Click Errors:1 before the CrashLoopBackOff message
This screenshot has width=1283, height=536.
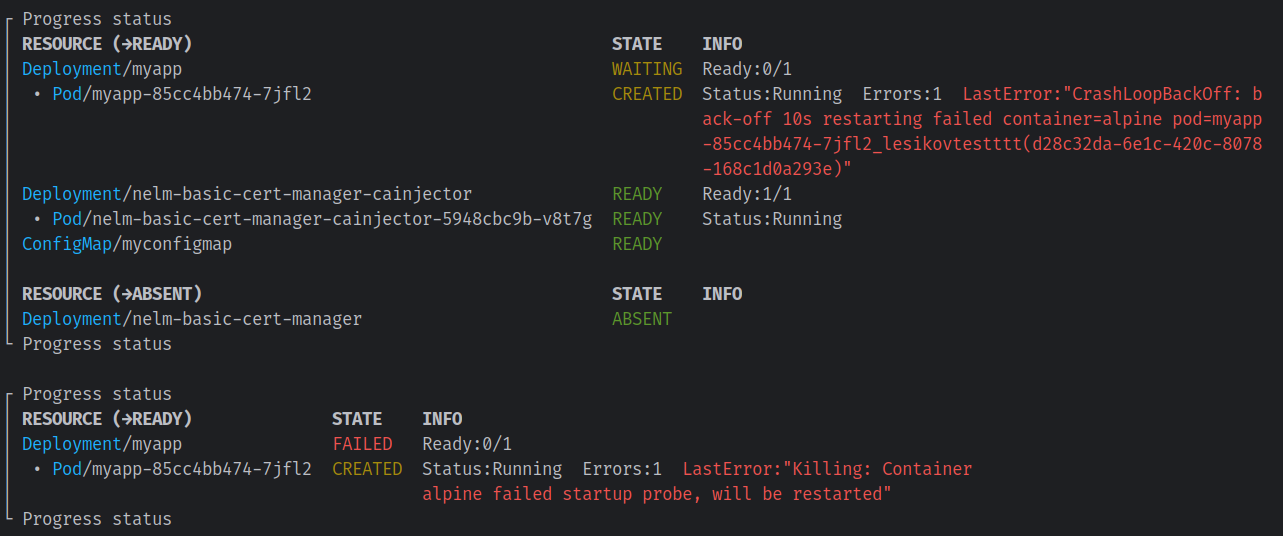pyautogui.click(x=902, y=94)
